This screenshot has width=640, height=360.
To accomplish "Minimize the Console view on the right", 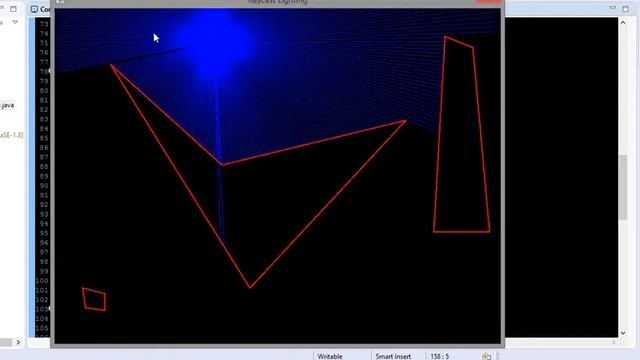I will pos(612,7).
